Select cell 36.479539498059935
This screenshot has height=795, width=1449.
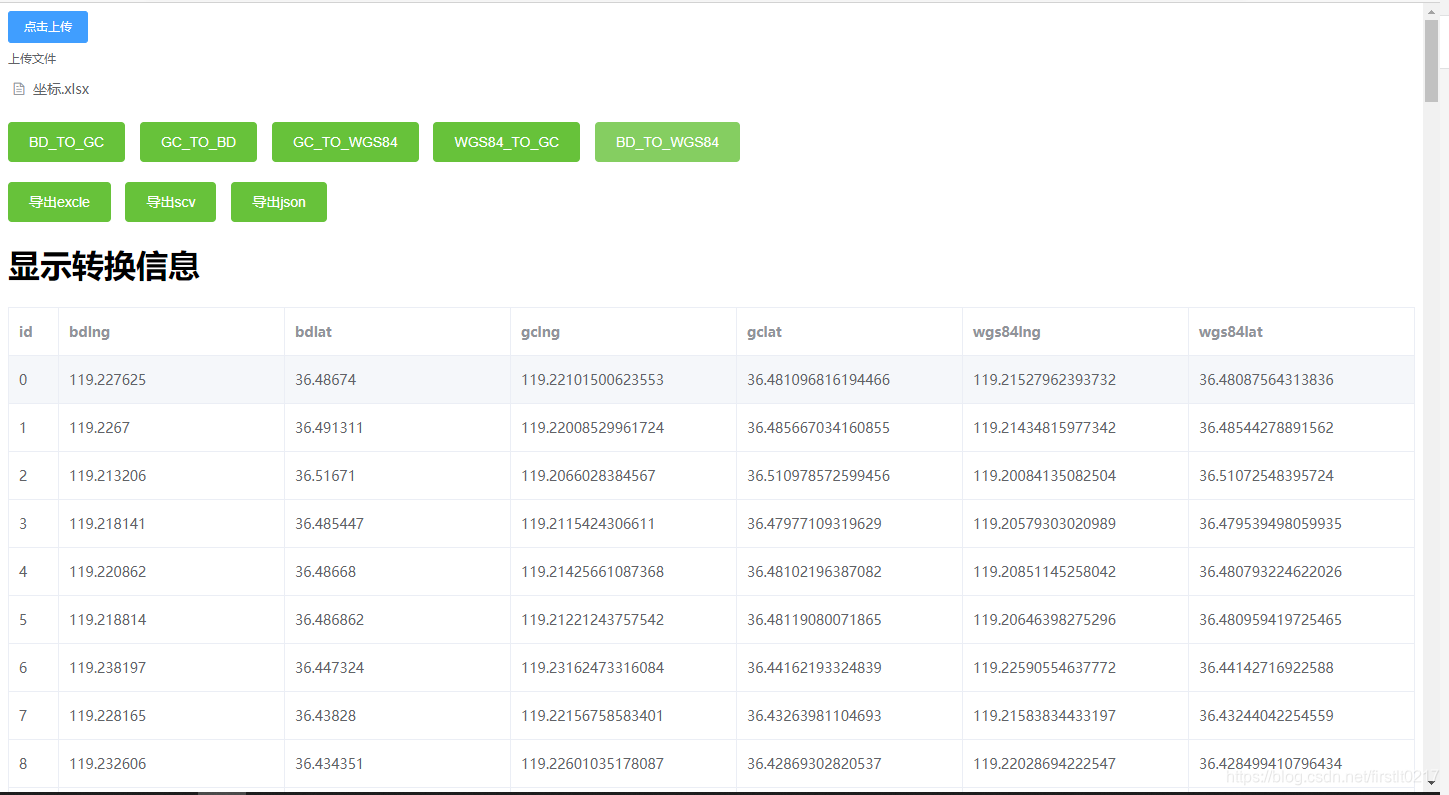point(1302,524)
